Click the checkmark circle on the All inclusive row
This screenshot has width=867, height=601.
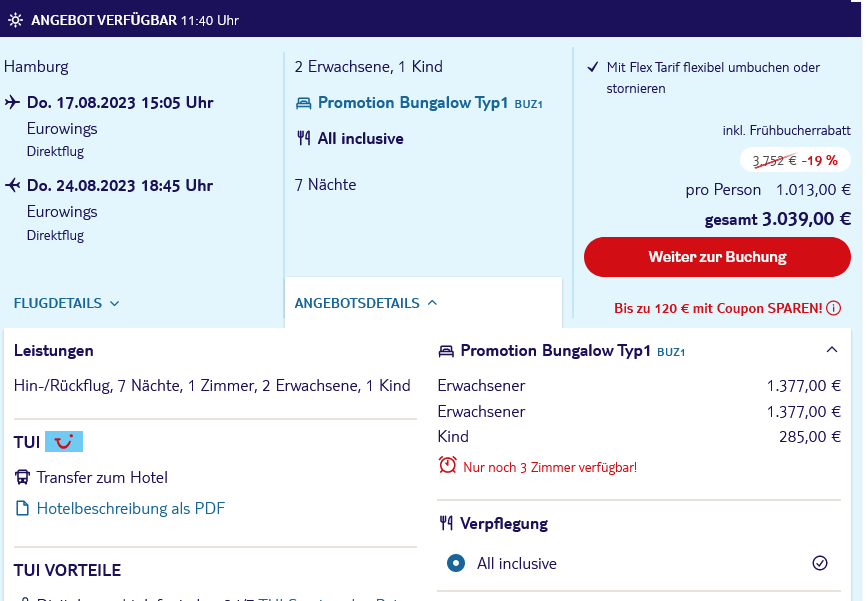coord(820,563)
